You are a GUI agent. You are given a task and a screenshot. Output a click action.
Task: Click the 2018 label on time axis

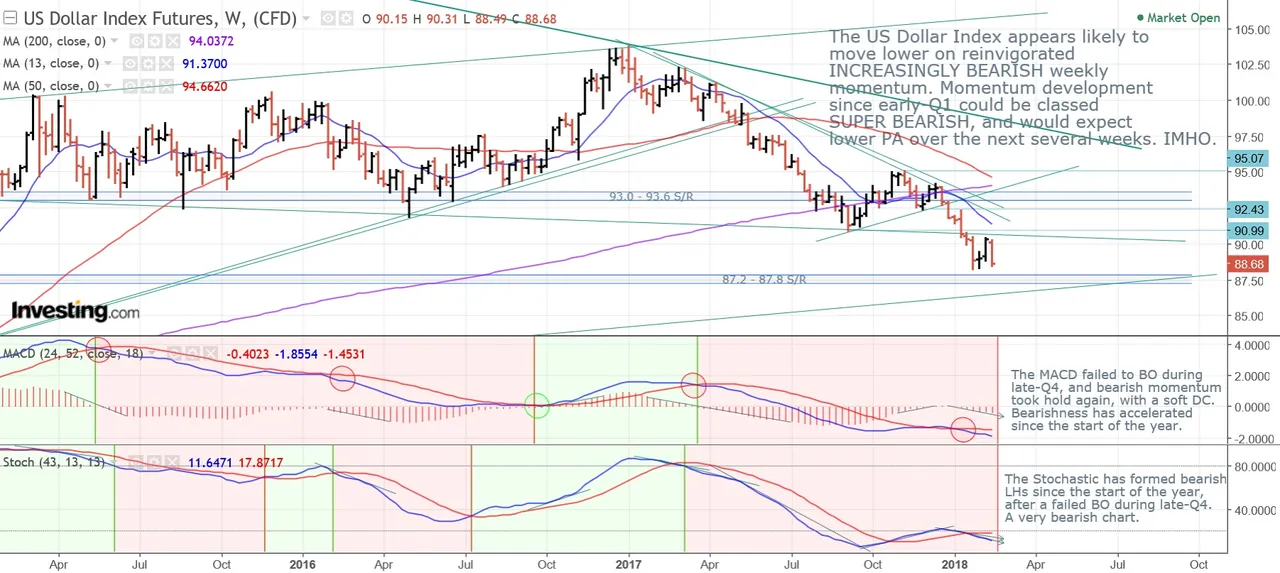coord(954,563)
